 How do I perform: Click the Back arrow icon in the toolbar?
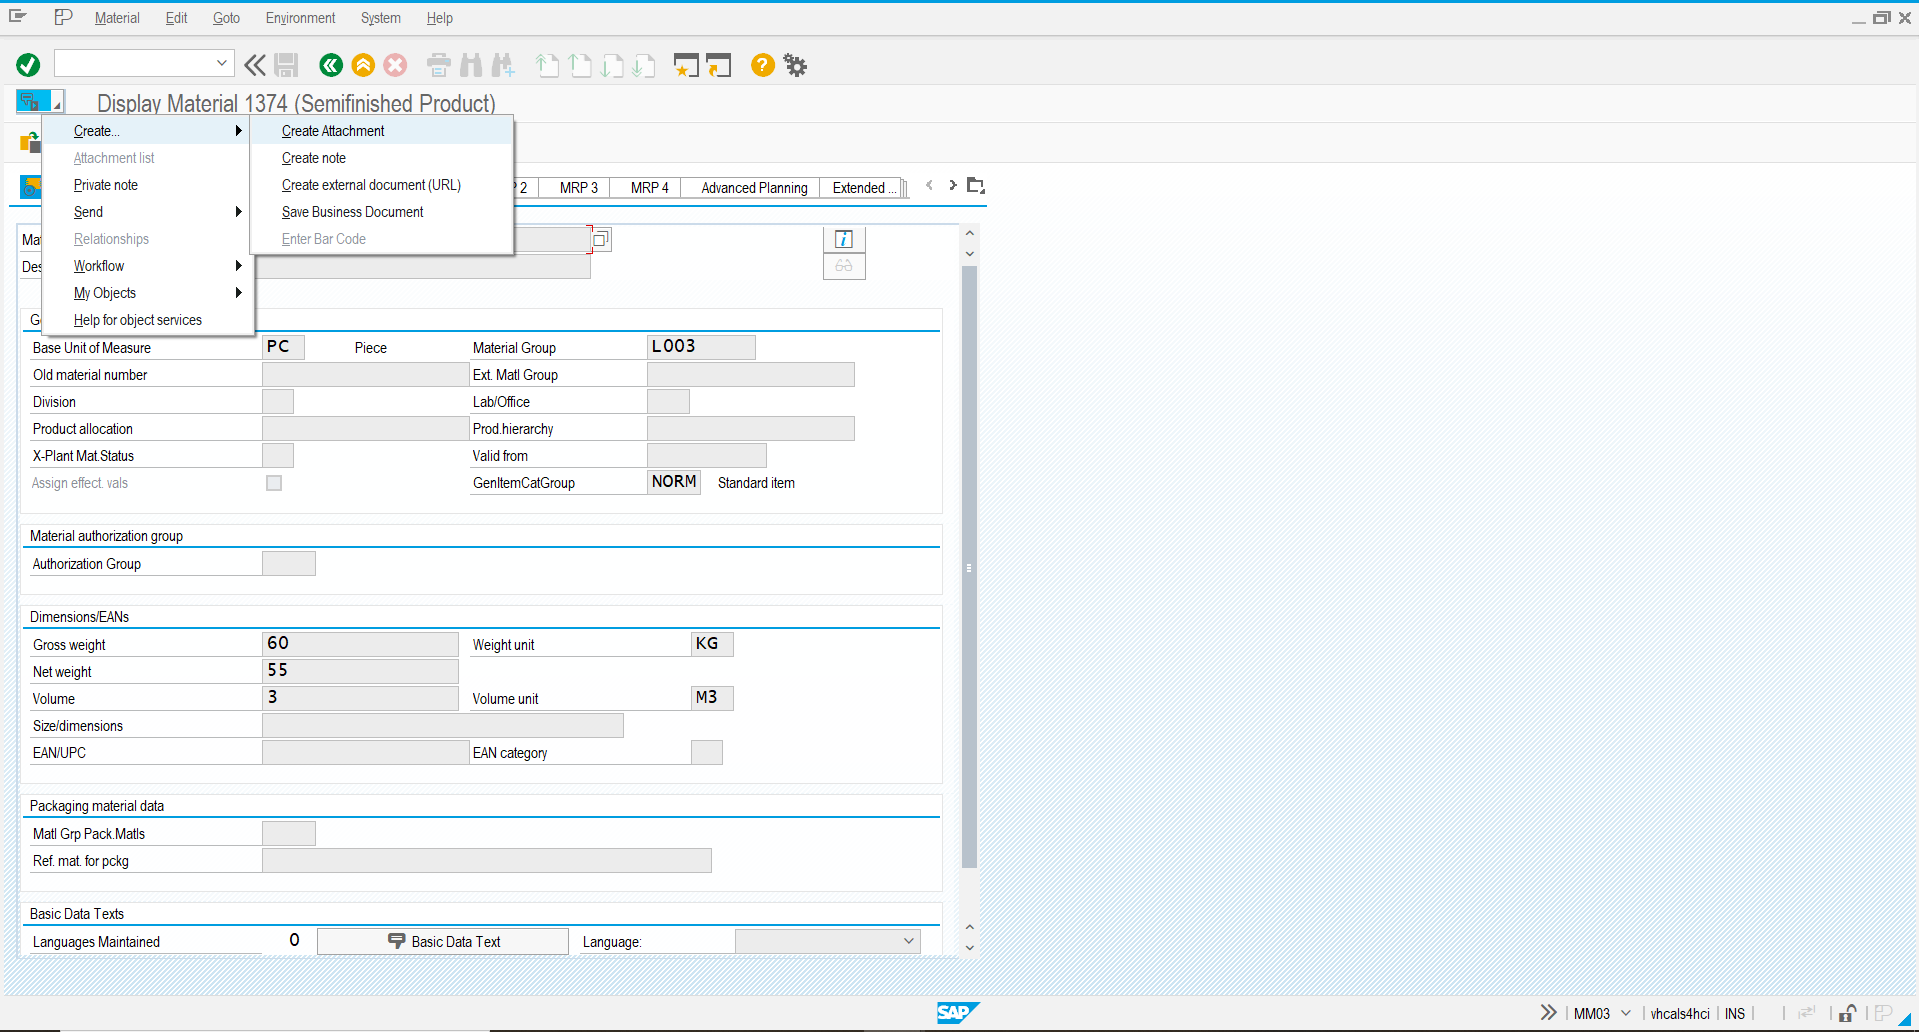[x=331, y=64]
